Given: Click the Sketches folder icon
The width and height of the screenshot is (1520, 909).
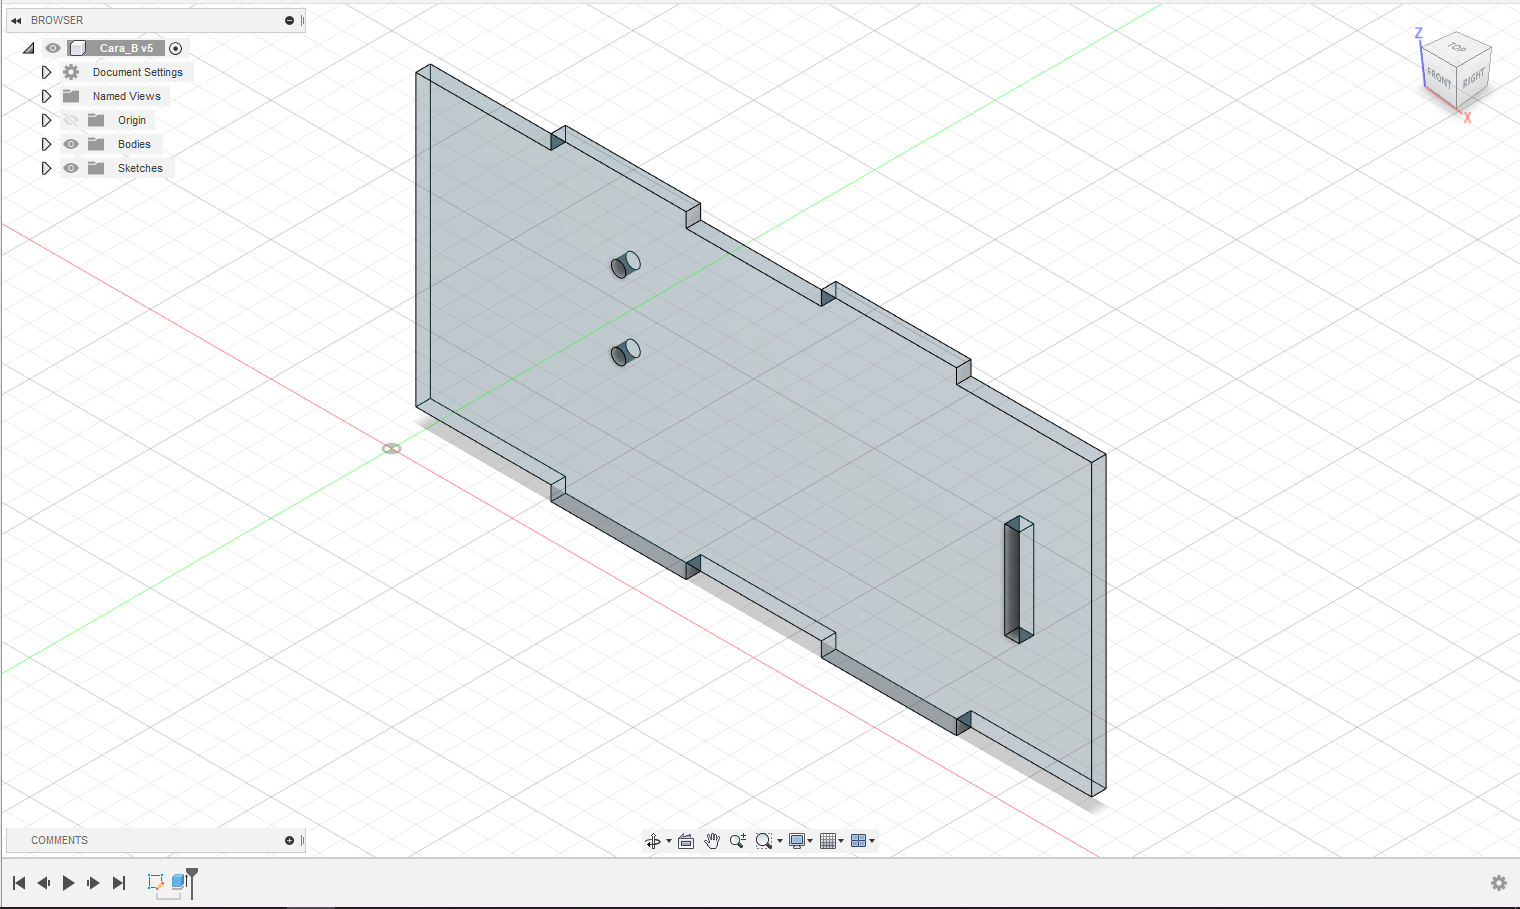Looking at the screenshot, I should [x=96, y=168].
